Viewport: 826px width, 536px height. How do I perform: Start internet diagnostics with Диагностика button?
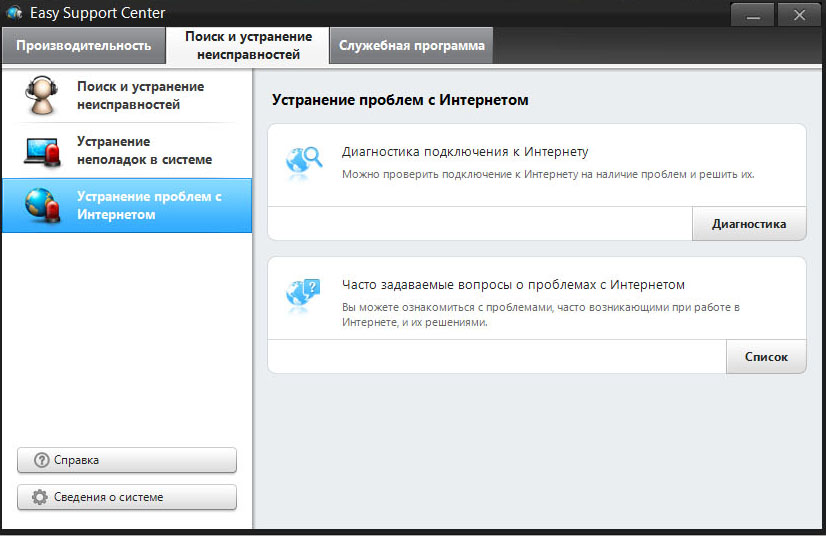point(749,224)
